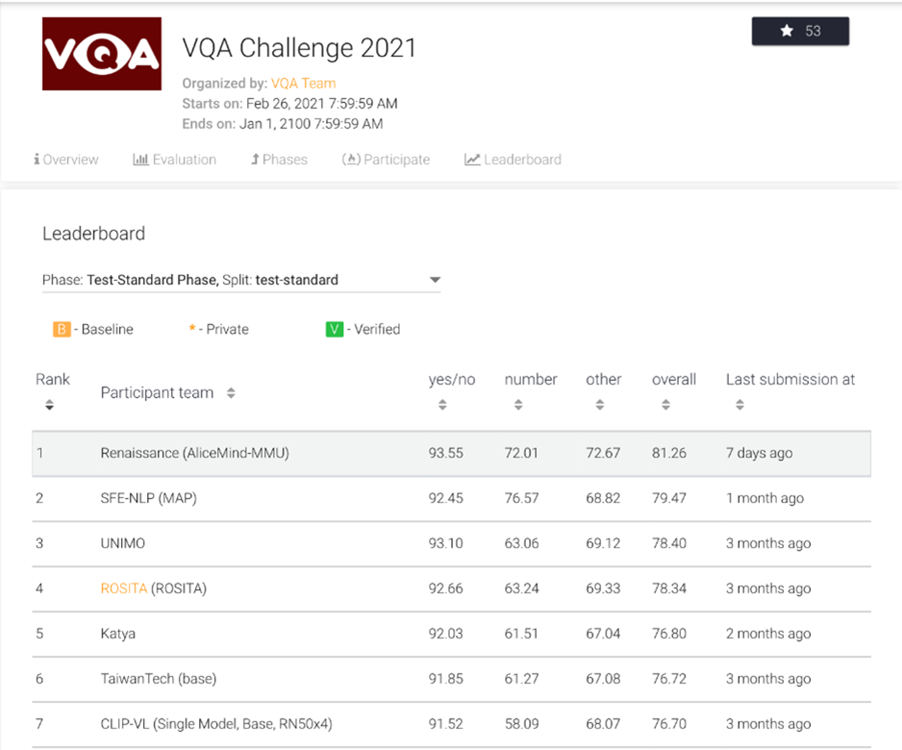Sort by Last submission at arrows

point(739,405)
